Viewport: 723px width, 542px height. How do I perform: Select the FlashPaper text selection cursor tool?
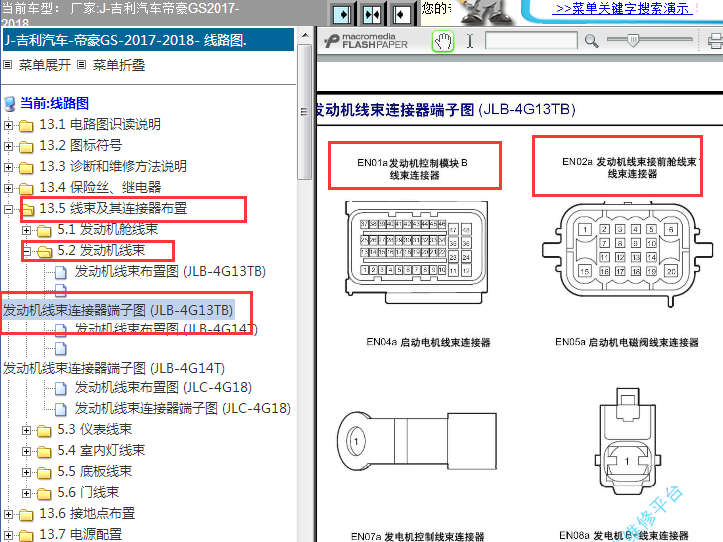(469, 41)
